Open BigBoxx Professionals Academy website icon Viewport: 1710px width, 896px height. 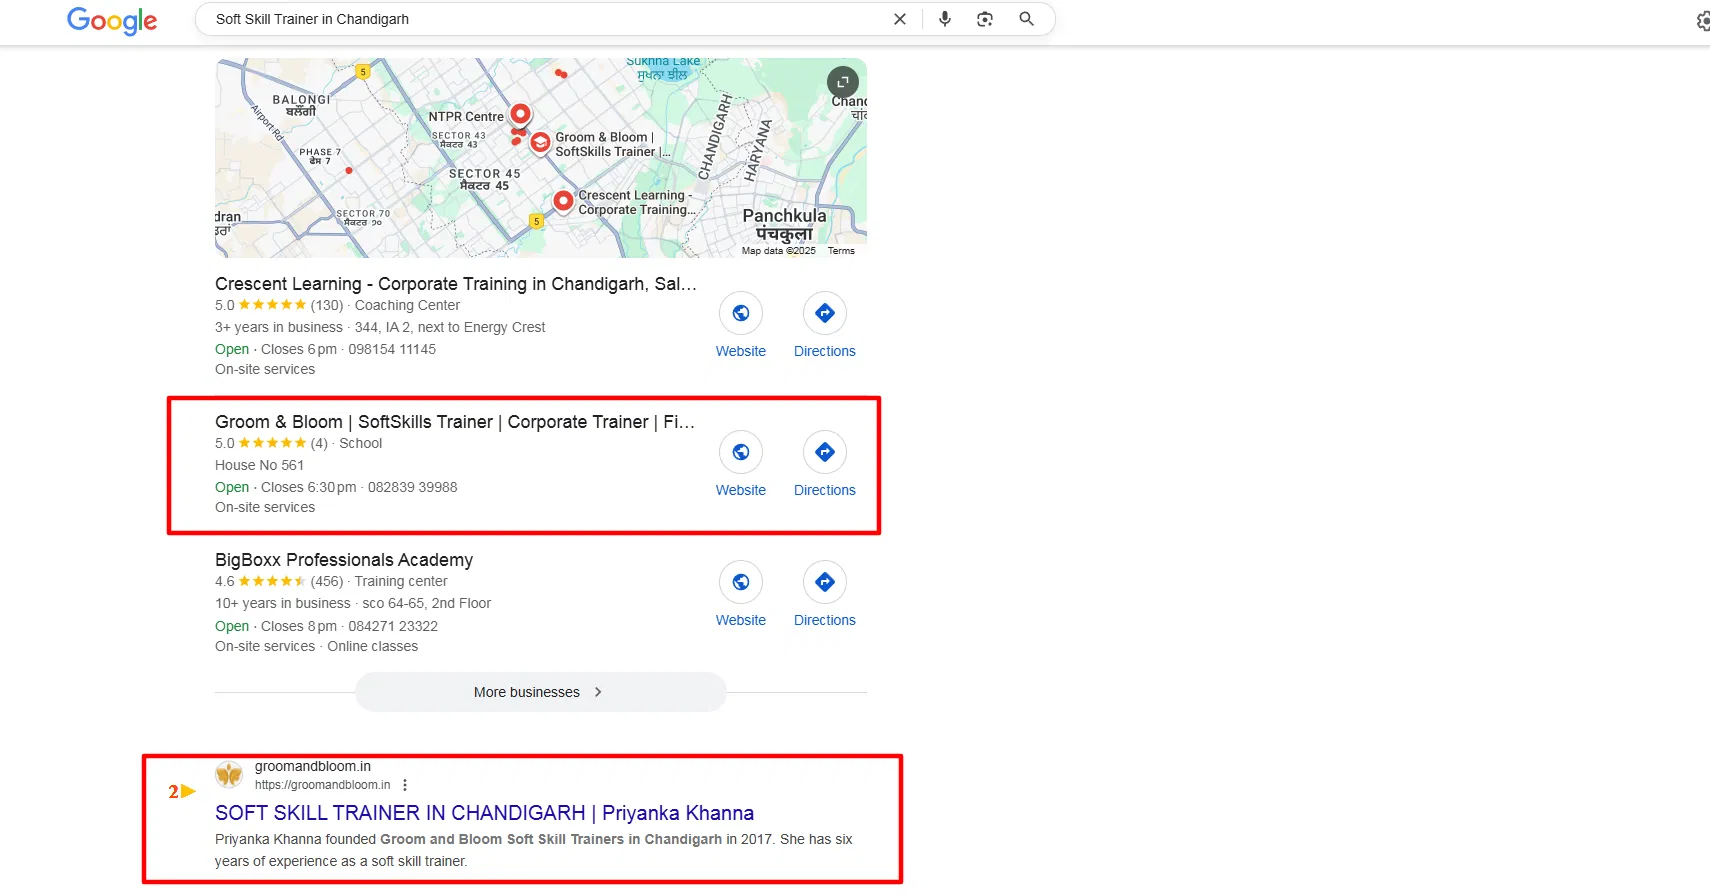(x=741, y=583)
